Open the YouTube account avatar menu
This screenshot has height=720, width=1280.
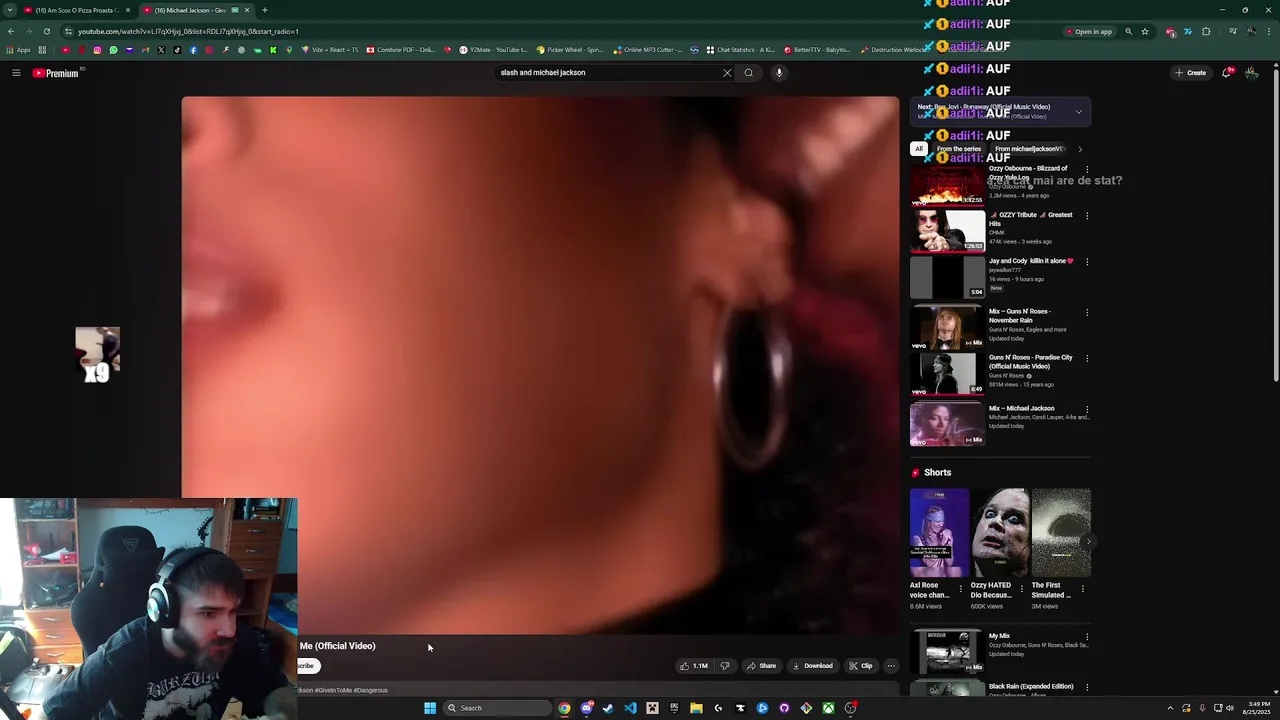click(1251, 73)
